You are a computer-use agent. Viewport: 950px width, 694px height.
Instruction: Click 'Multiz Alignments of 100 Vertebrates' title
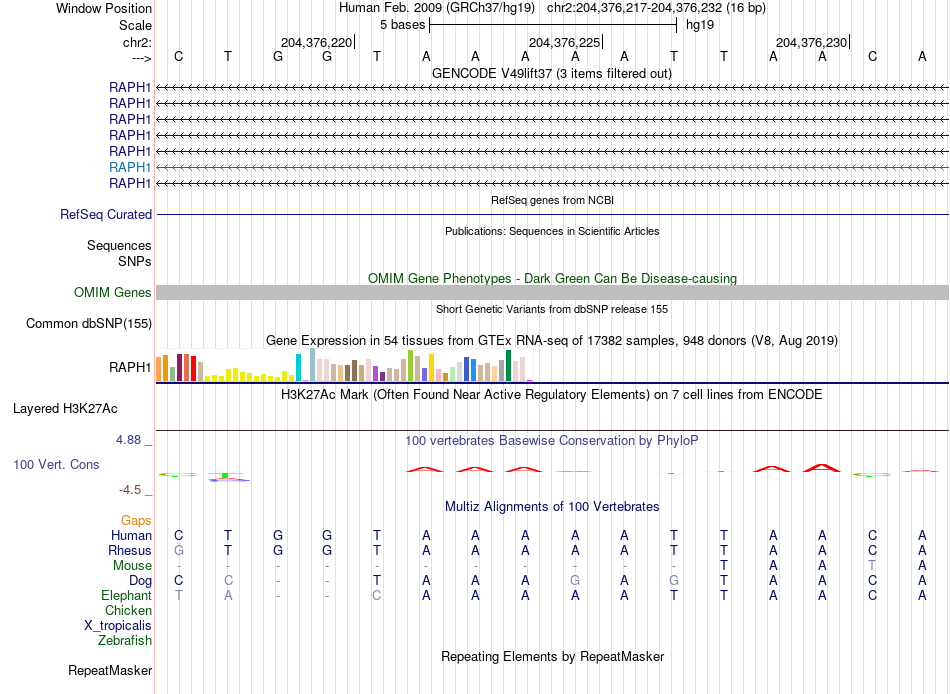552,507
